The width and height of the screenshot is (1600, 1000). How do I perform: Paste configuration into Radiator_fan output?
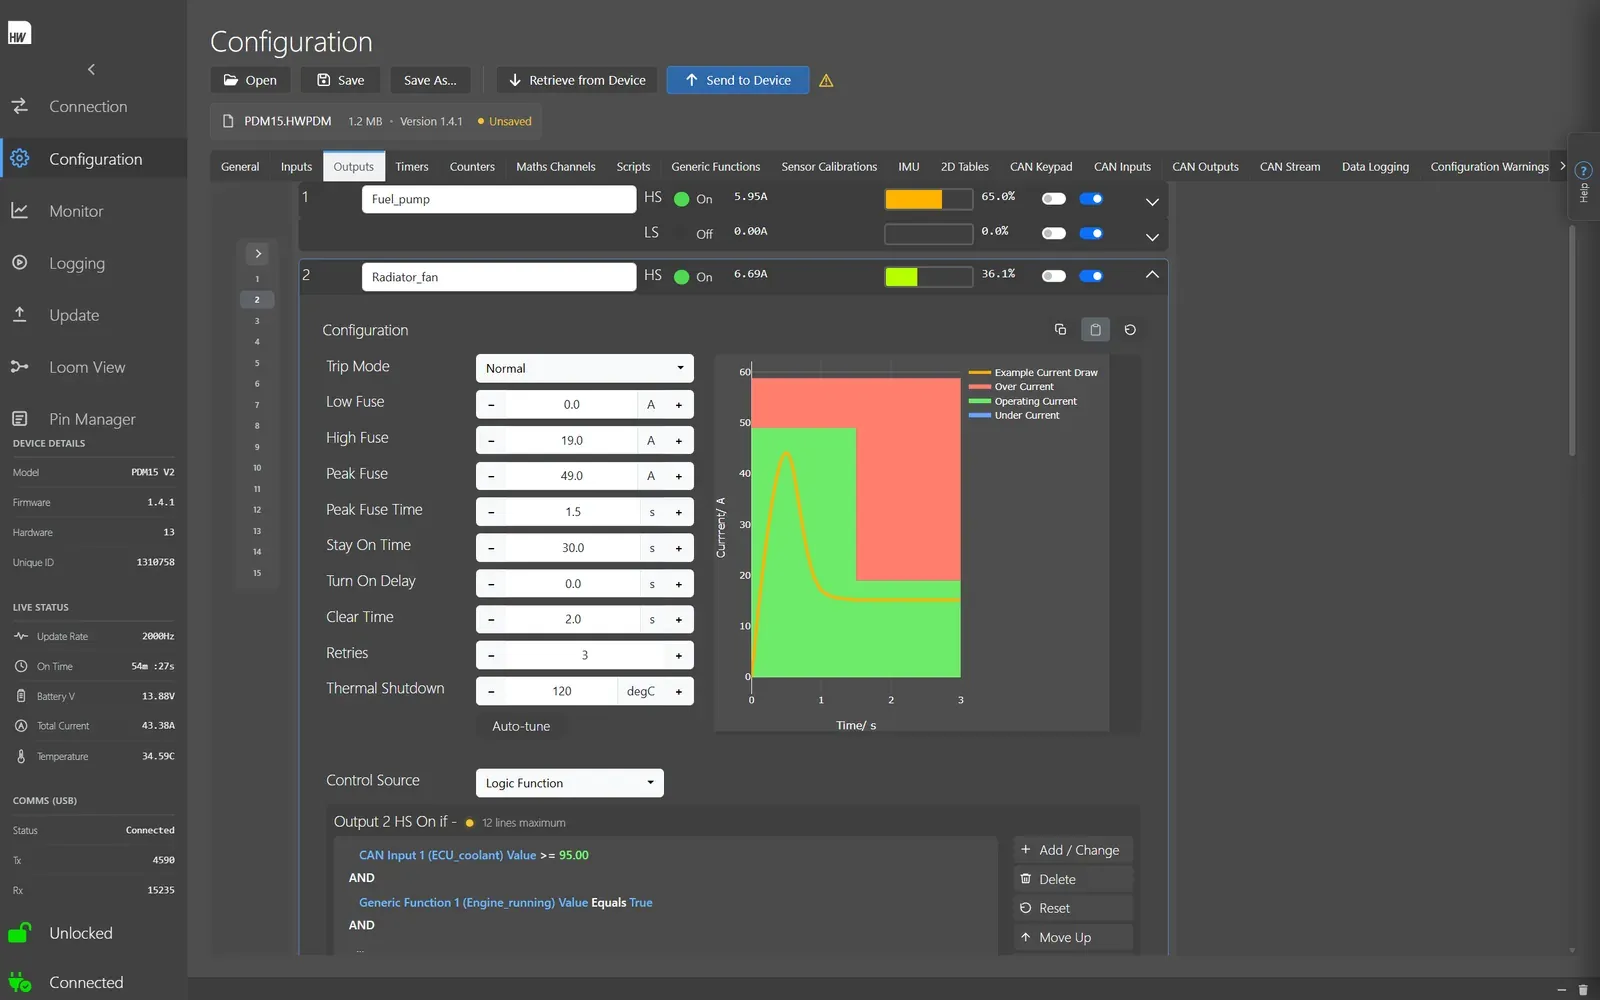pos(1095,329)
